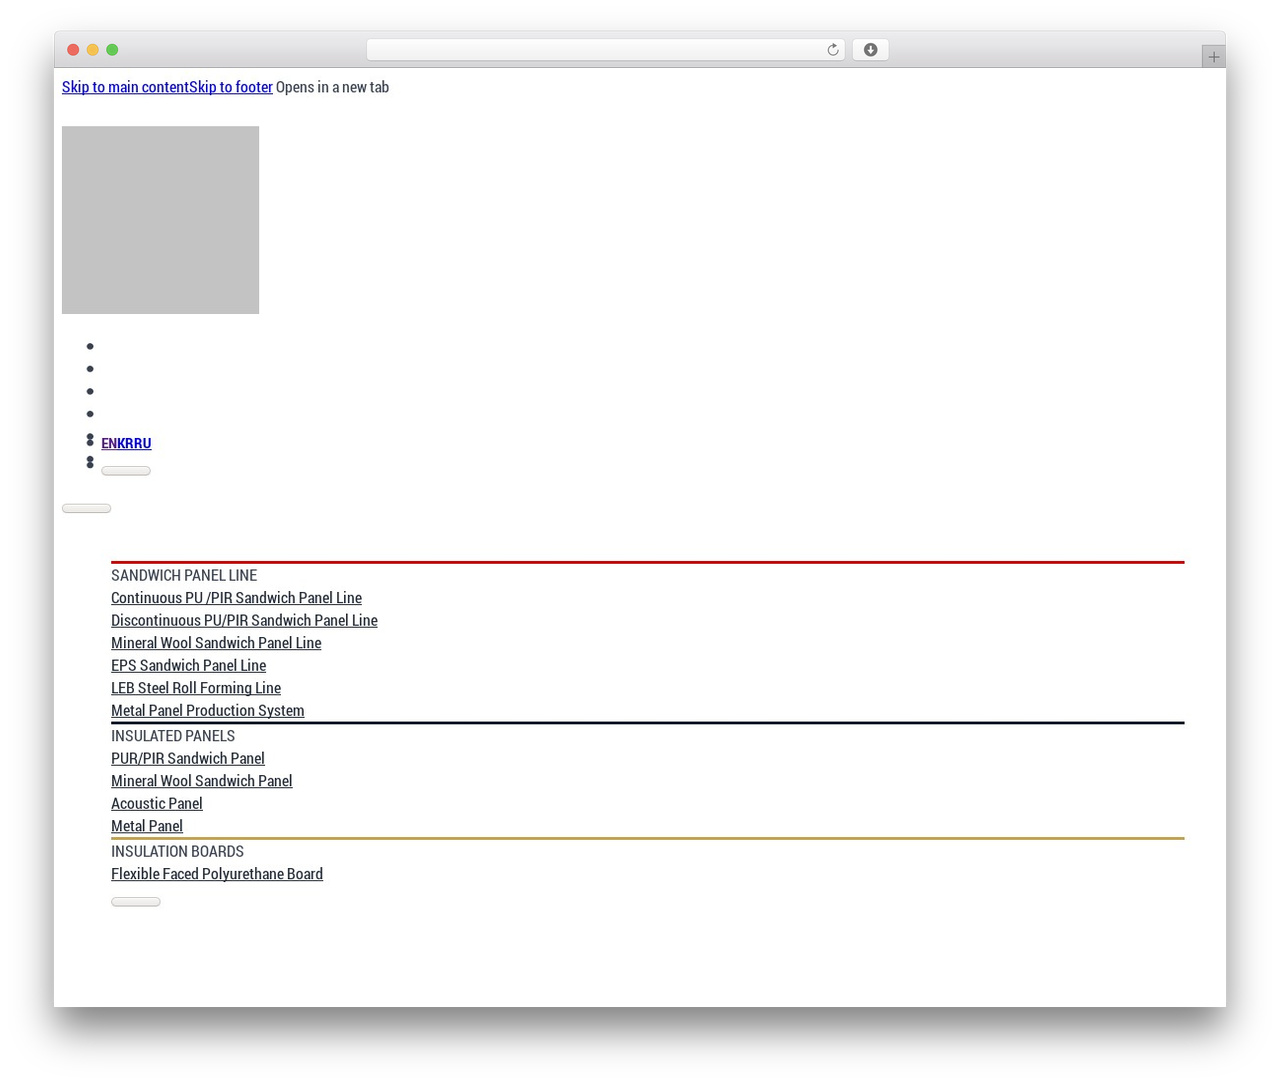This screenshot has width=1280, height=1084.
Task: Open Discontinuous PU/PIR Sandwich Panel Line
Action: click(x=244, y=620)
